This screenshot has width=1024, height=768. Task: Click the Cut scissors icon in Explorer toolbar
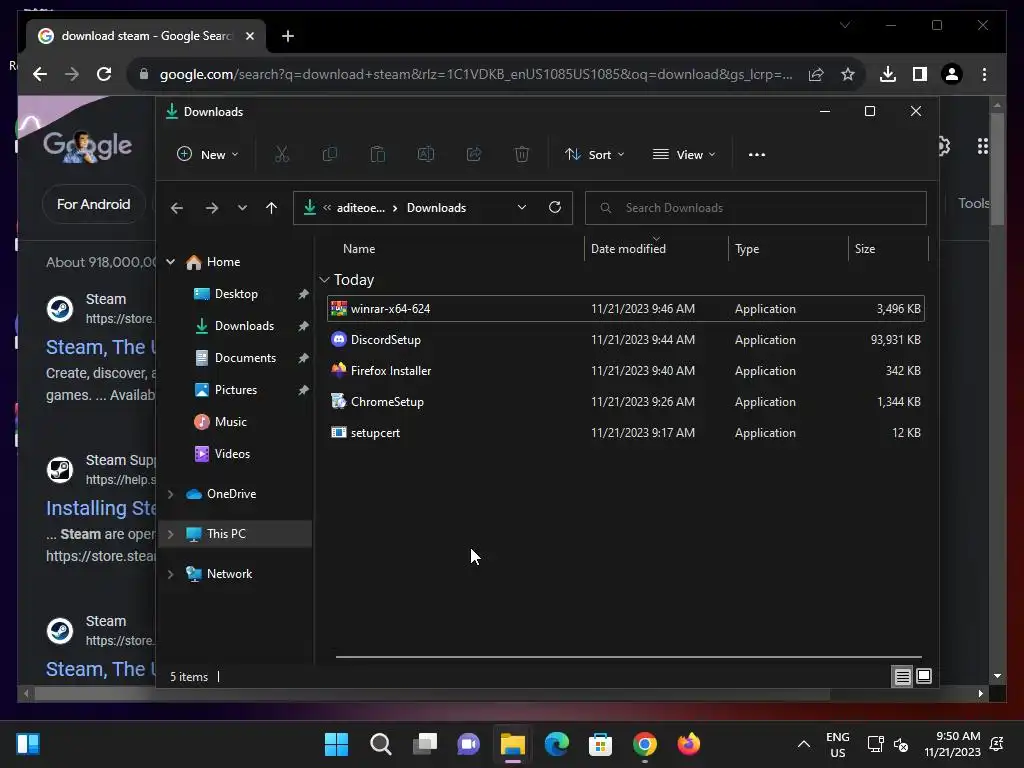click(x=281, y=155)
